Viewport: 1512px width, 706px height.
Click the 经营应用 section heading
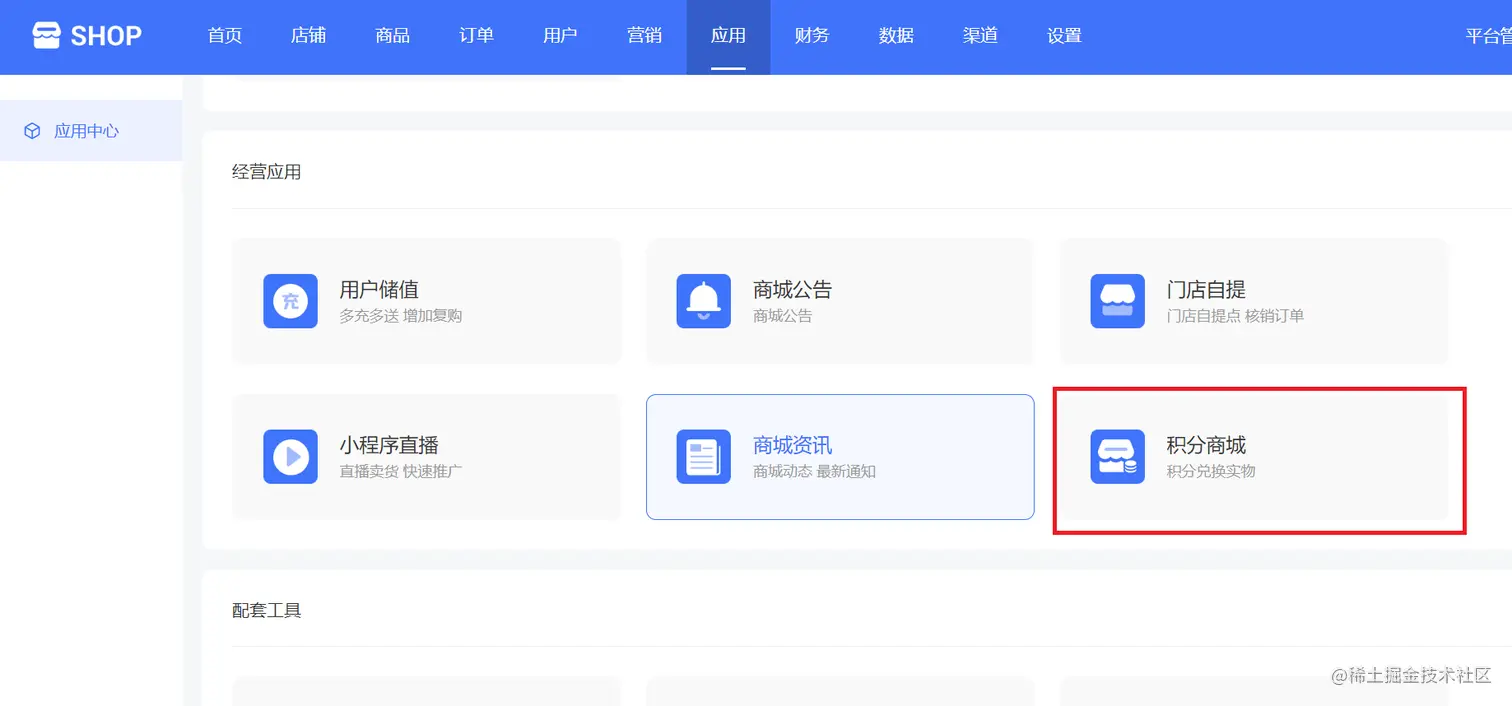267,172
